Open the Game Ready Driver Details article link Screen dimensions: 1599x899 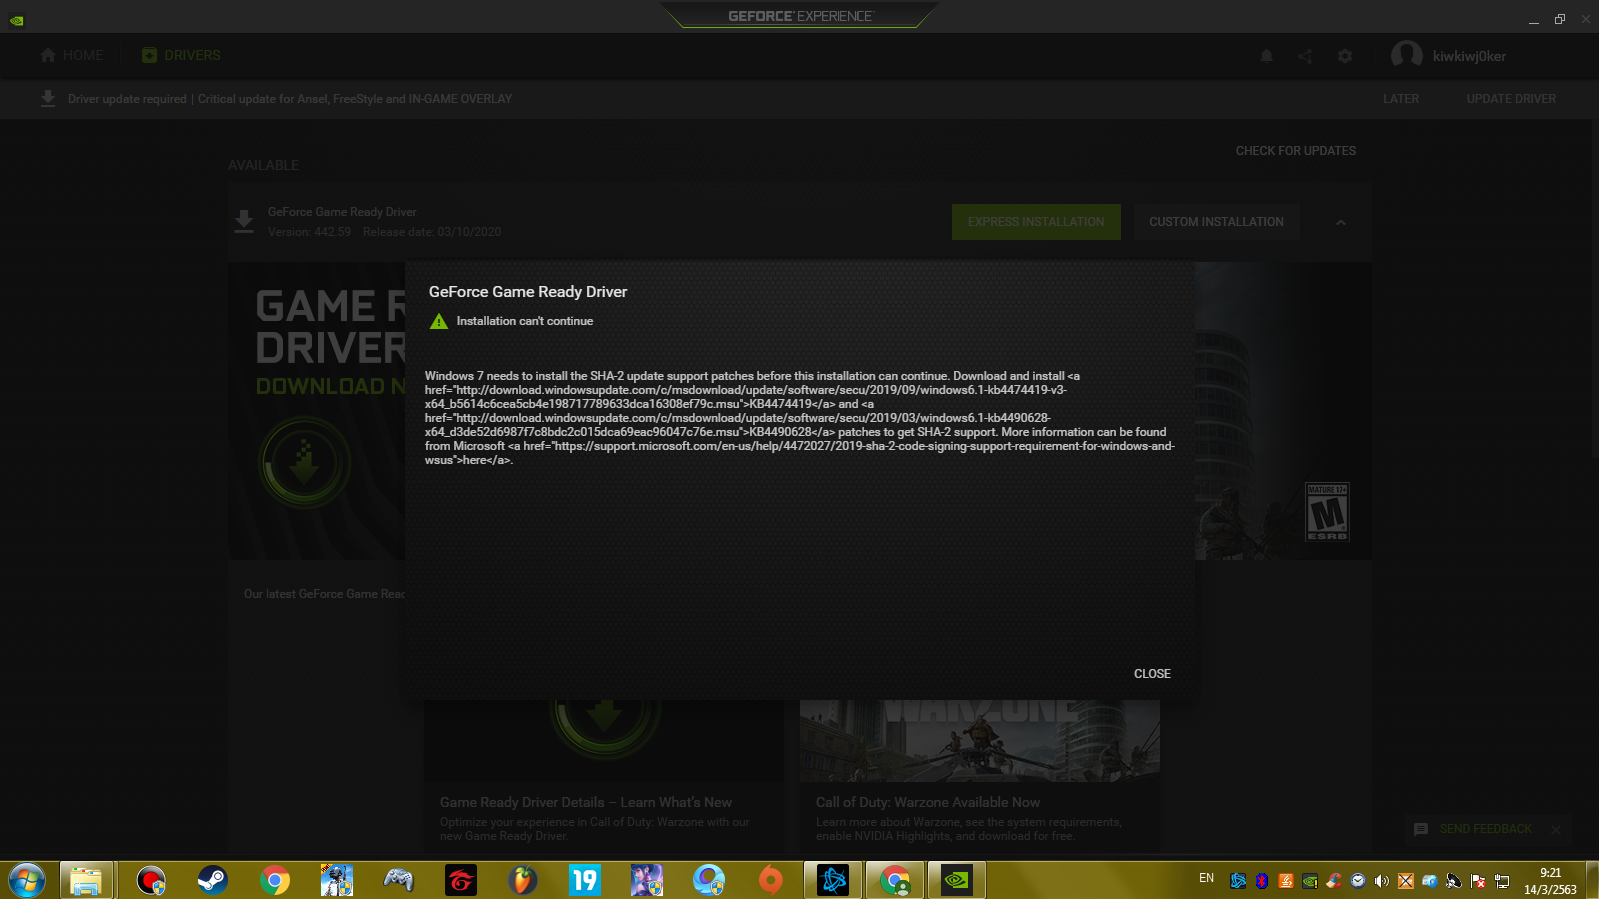click(586, 802)
